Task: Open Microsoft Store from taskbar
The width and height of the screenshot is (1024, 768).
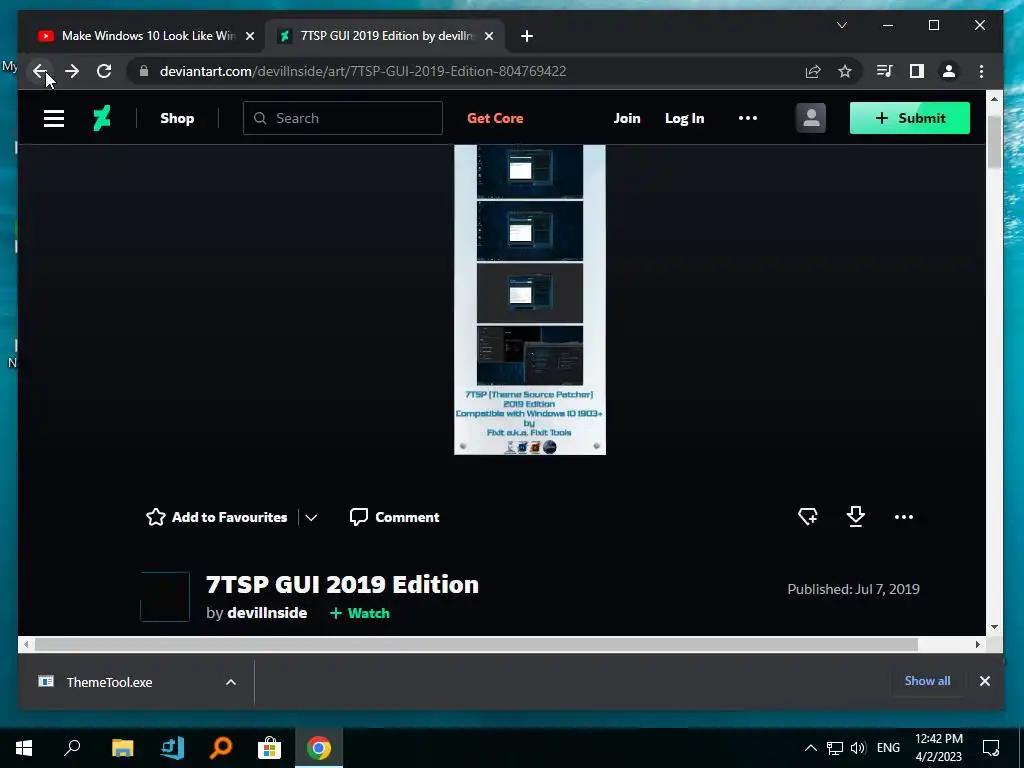Action: [269, 748]
